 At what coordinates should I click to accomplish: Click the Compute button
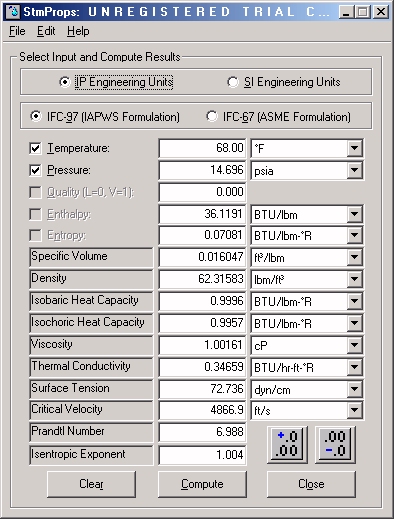pos(202,484)
